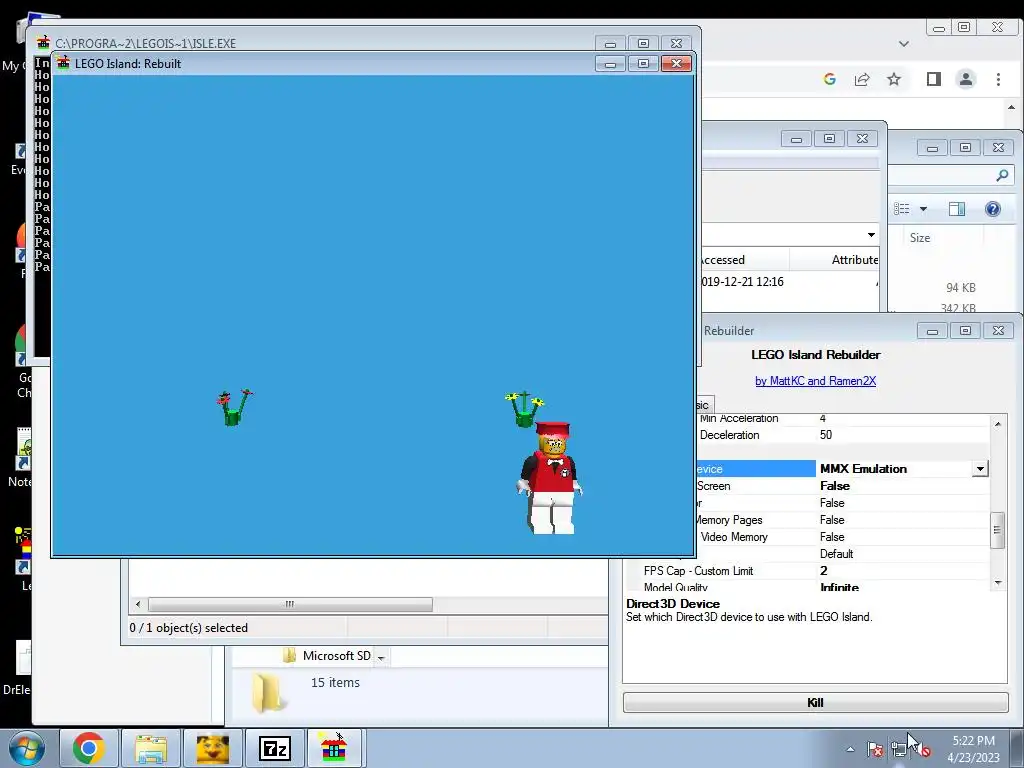The image size is (1024, 768).
Task: Open 7-Zip from the taskbar
Action: point(274,748)
